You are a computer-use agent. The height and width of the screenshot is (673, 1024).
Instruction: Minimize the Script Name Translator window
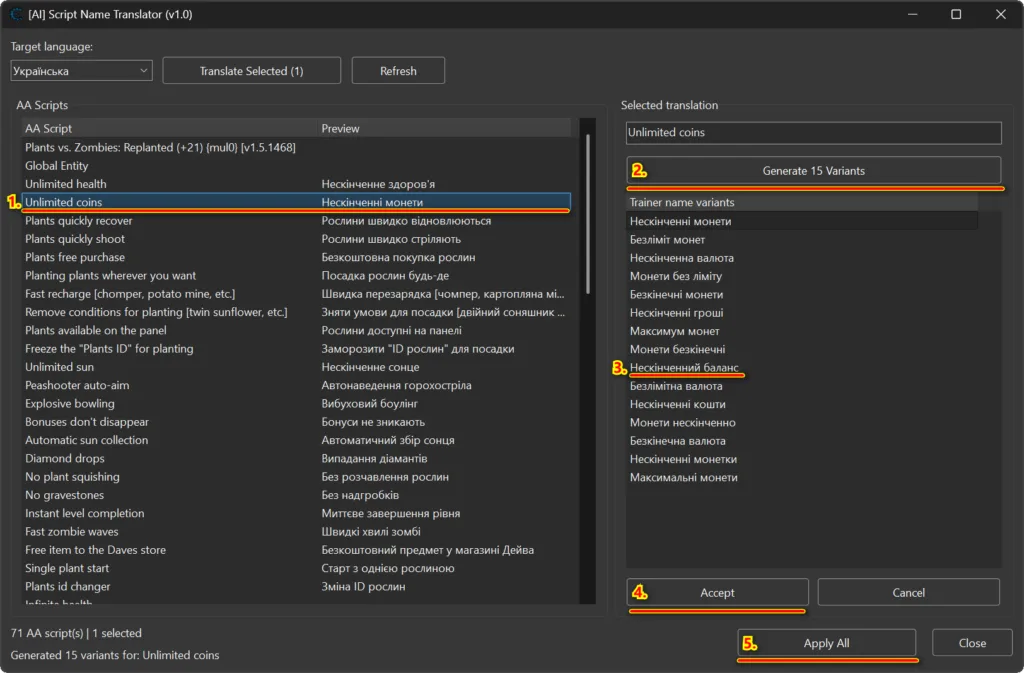point(913,14)
